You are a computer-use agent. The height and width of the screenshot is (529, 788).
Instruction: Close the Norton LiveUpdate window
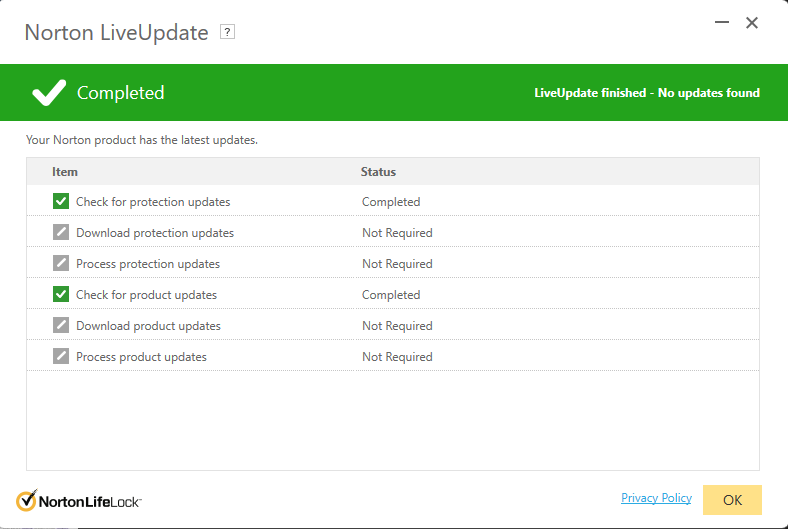click(752, 23)
